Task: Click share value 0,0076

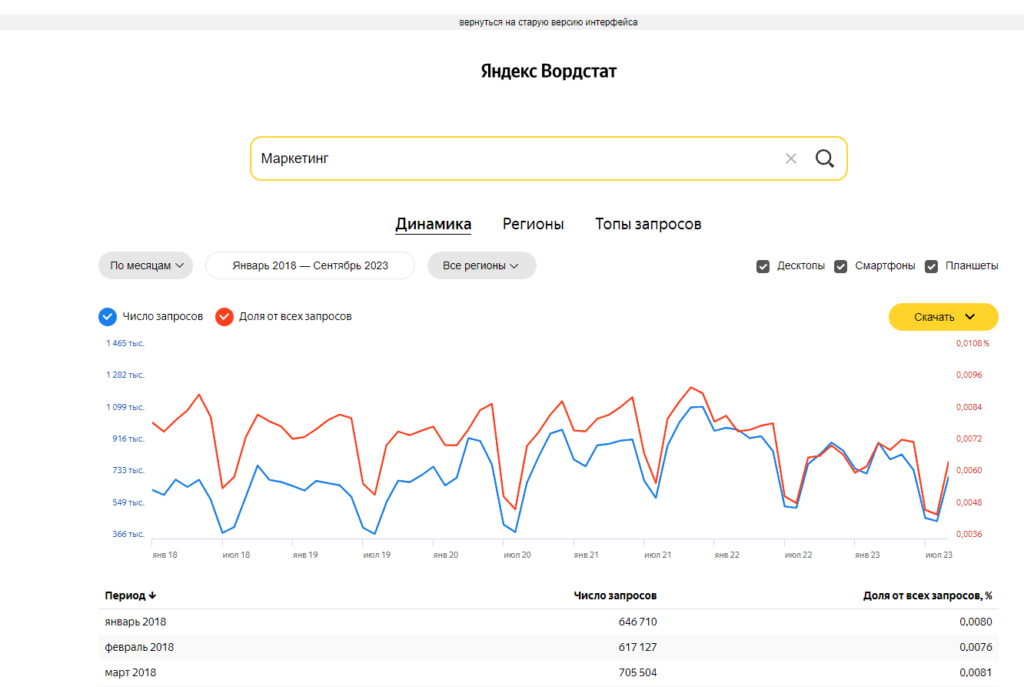Action: (x=976, y=647)
